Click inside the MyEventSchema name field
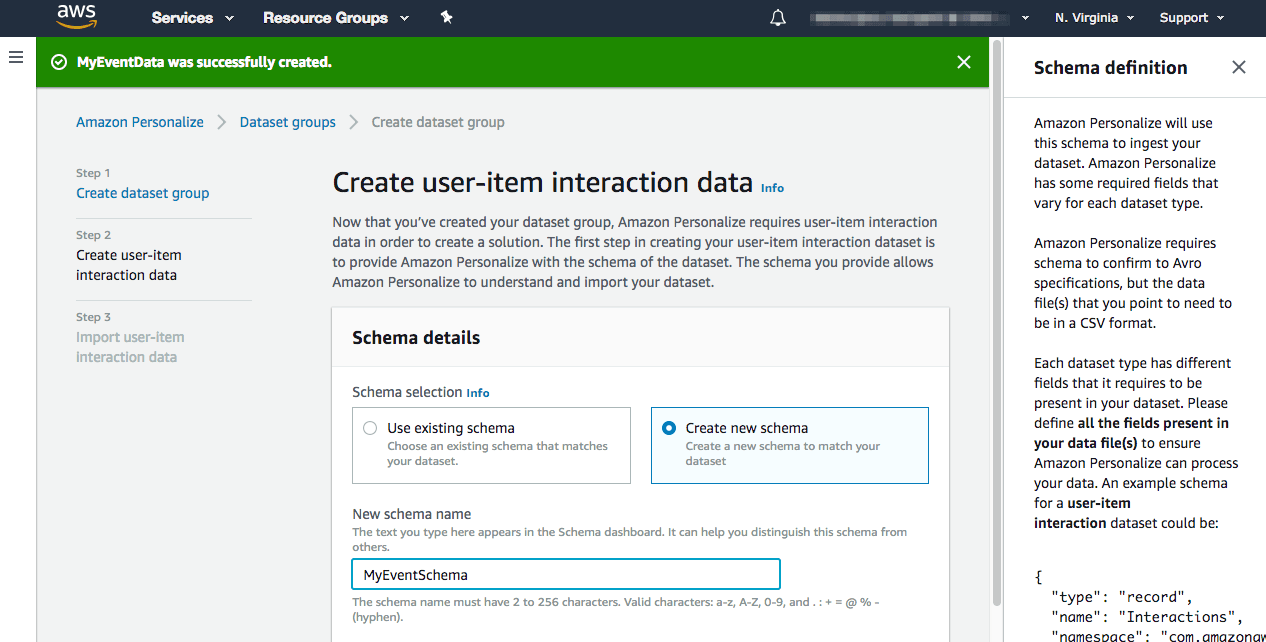 565,574
